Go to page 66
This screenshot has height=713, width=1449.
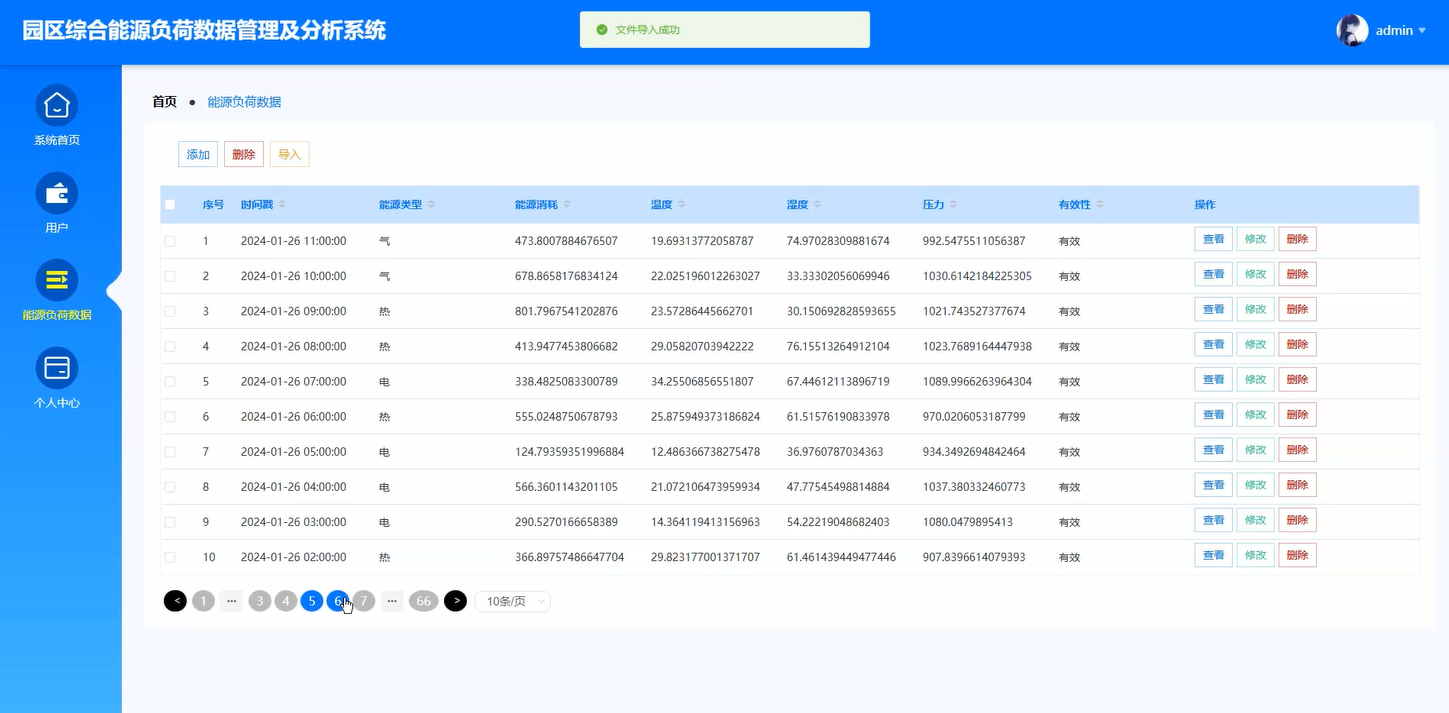tap(424, 601)
